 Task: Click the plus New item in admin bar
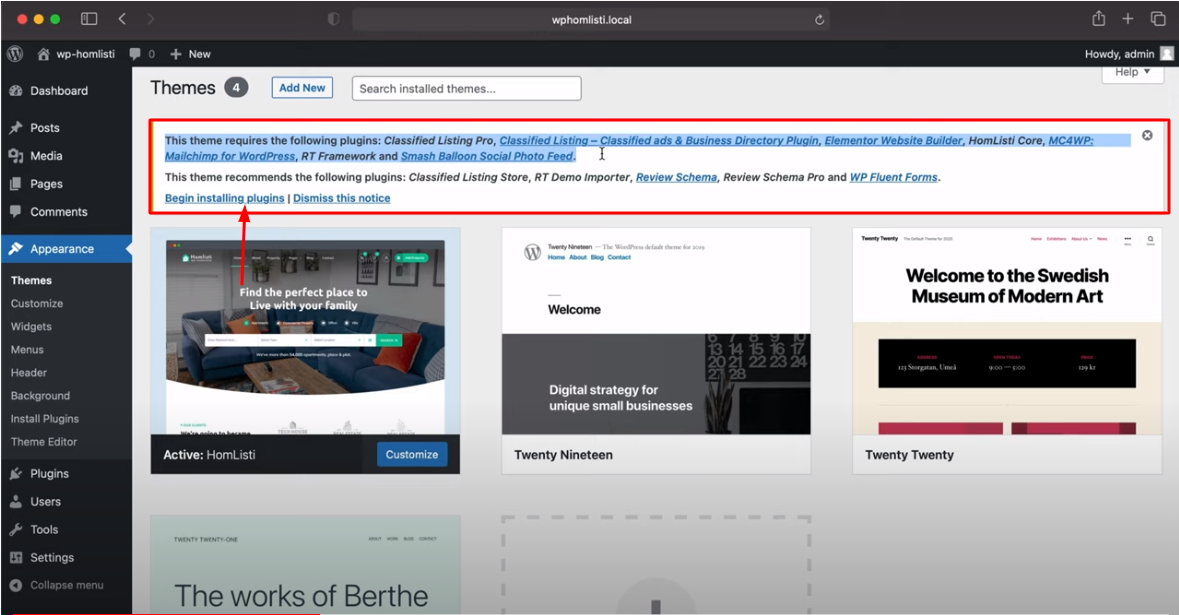click(x=190, y=54)
